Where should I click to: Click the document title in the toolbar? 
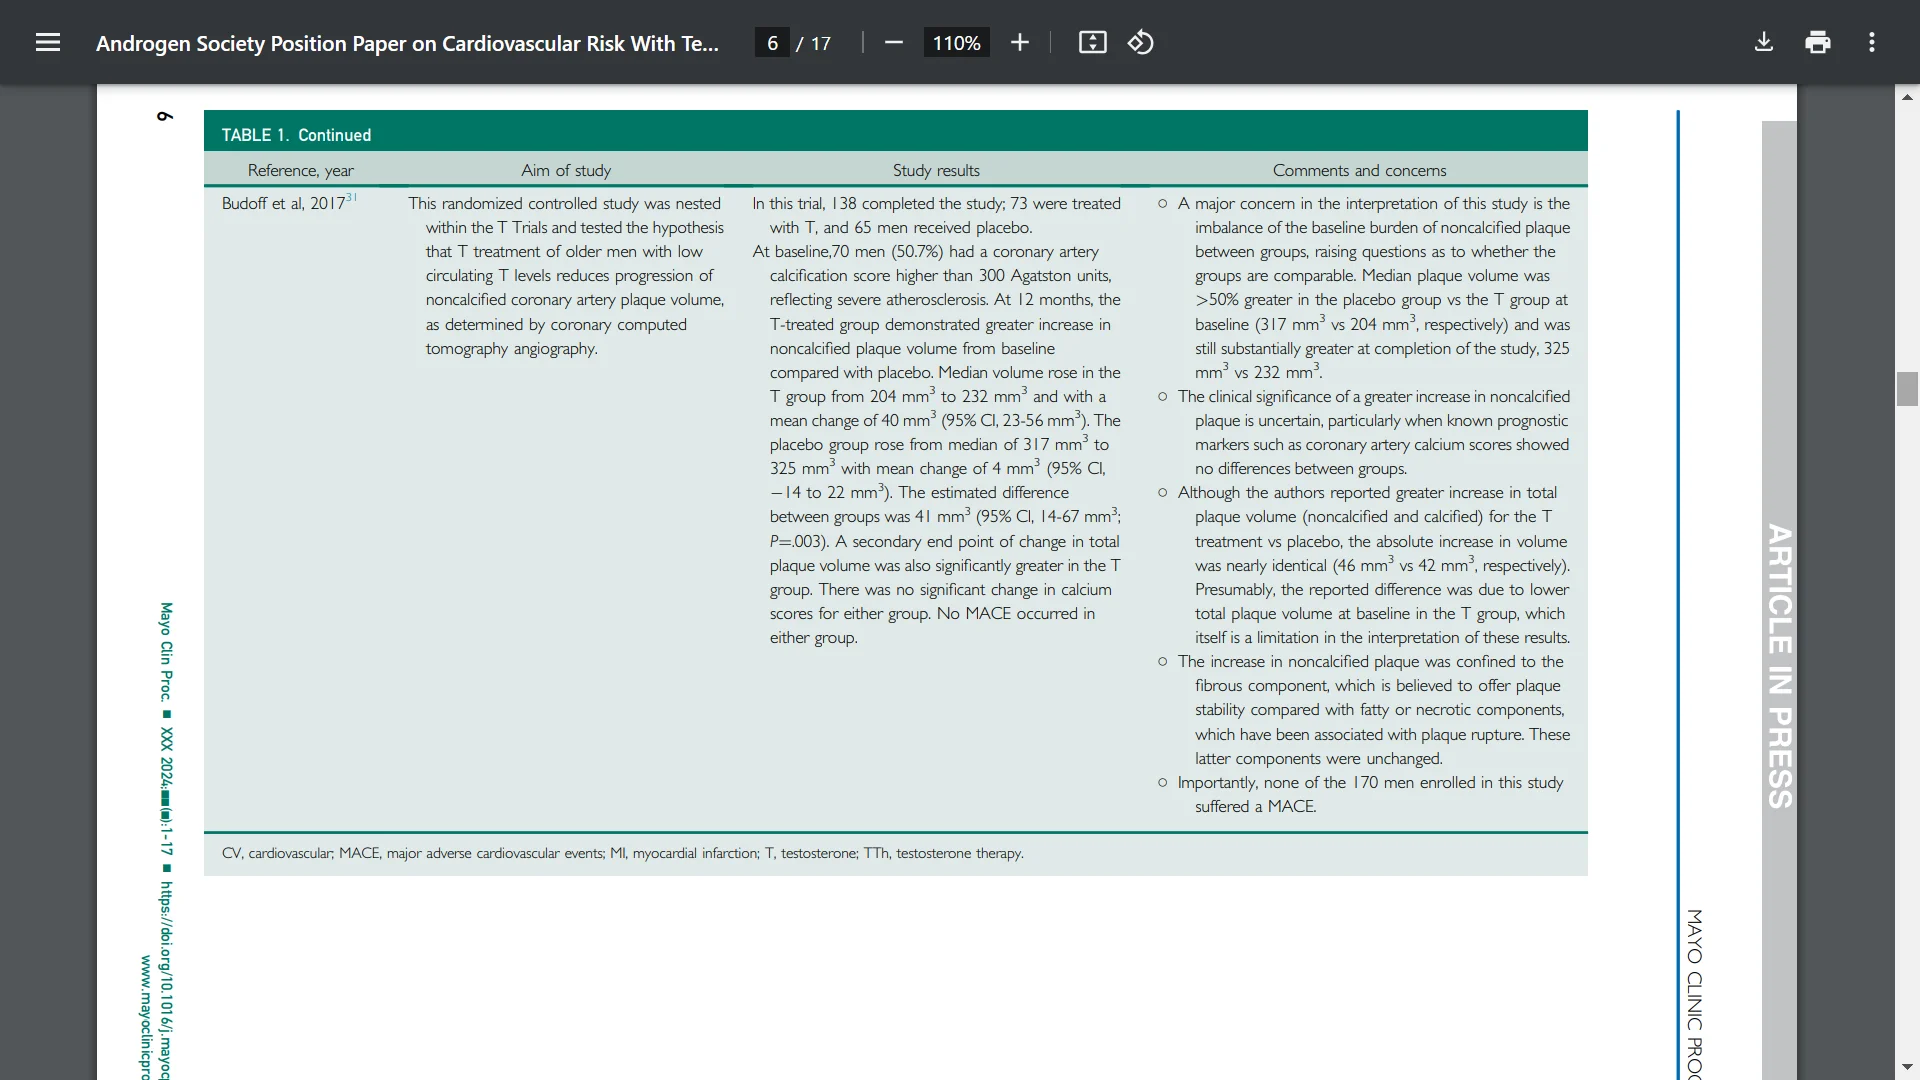(407, 43)
